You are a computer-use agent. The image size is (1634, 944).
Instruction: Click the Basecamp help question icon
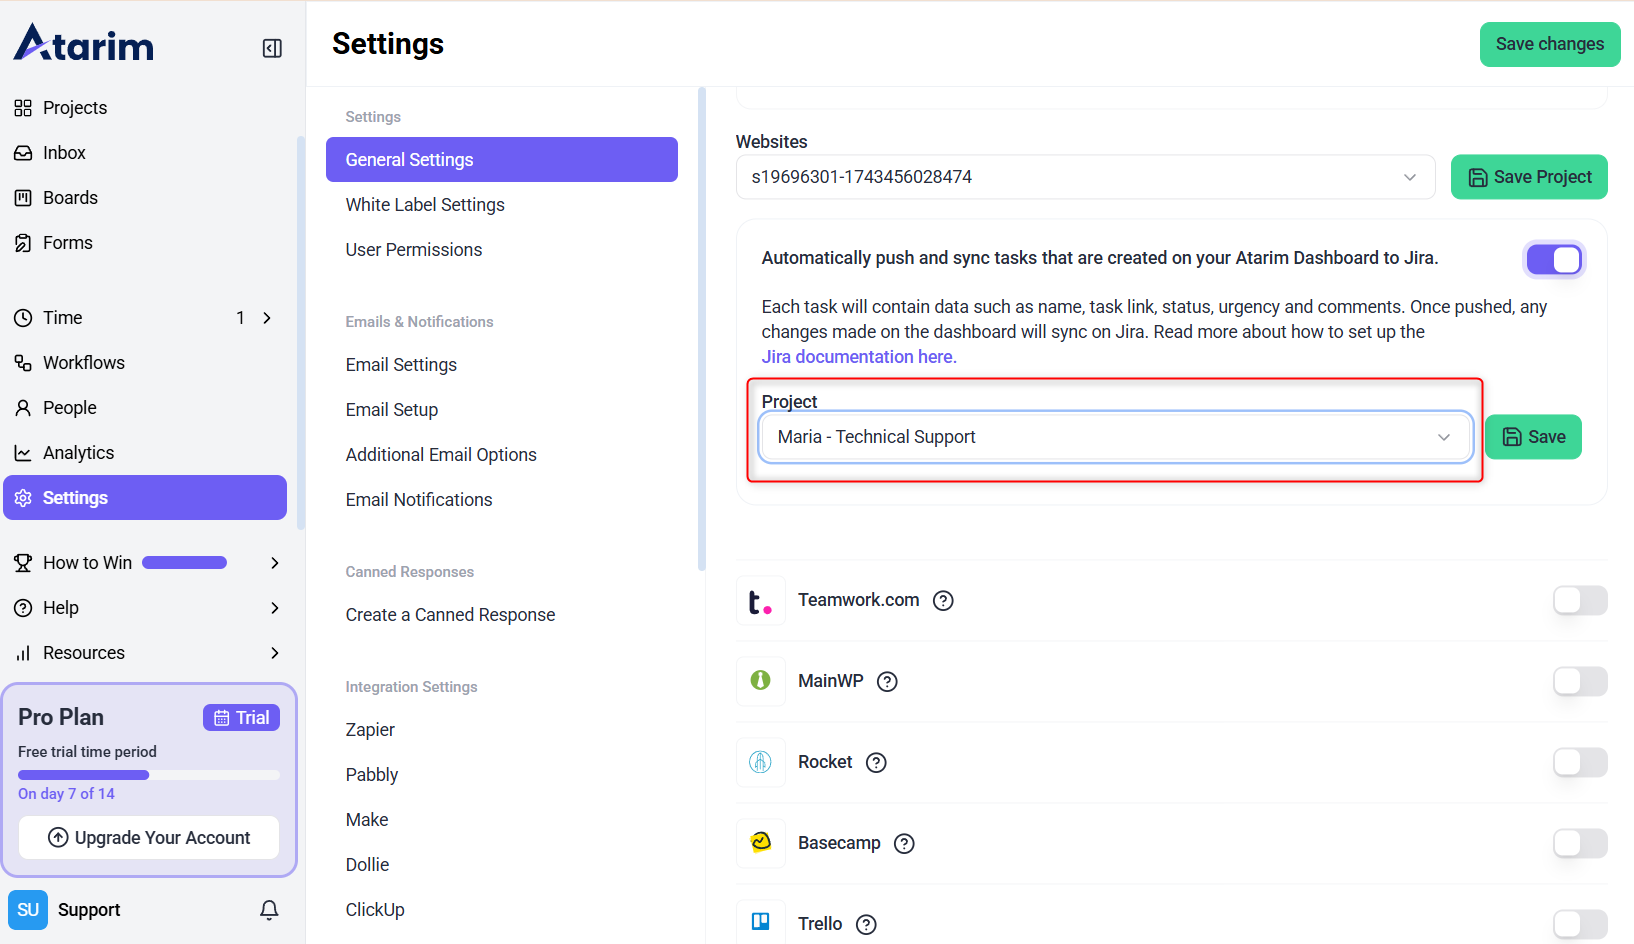pyautogui.click(x=904, y=843)
